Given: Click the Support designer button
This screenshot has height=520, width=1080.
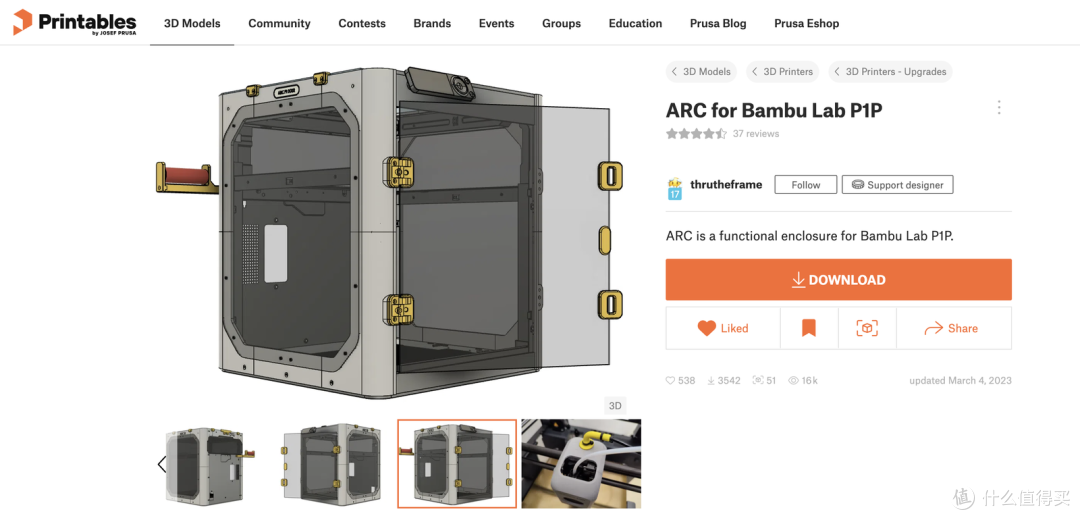Looking at the screenshot, I should tap(897, 185).
